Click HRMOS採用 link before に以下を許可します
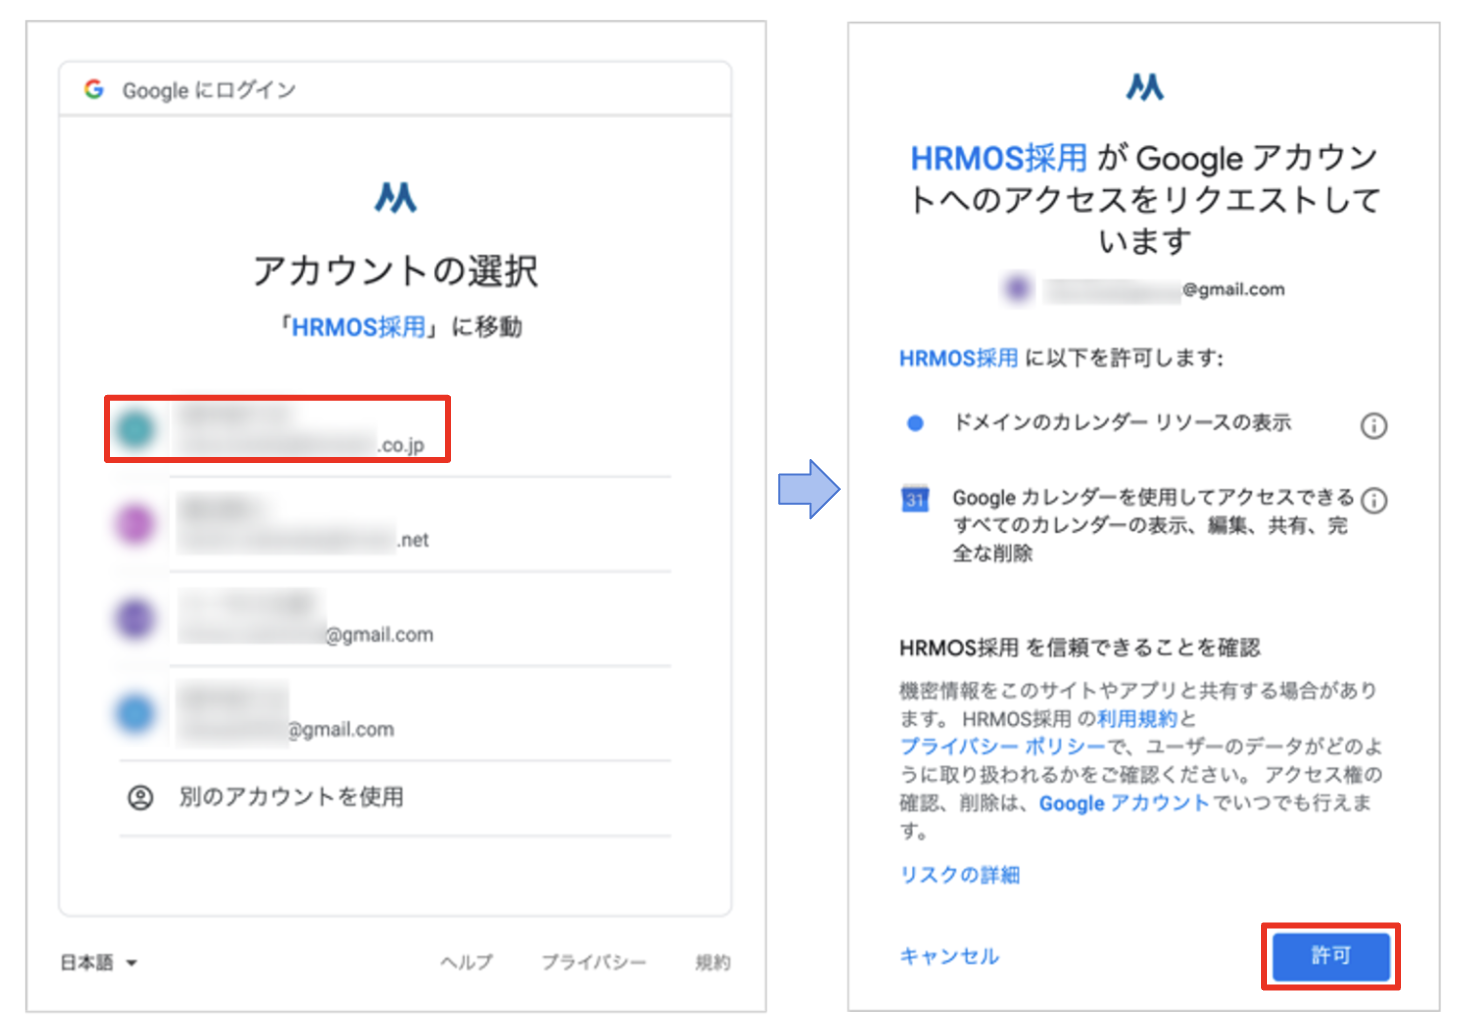The image size is (1482, 1036). (958, 358)
